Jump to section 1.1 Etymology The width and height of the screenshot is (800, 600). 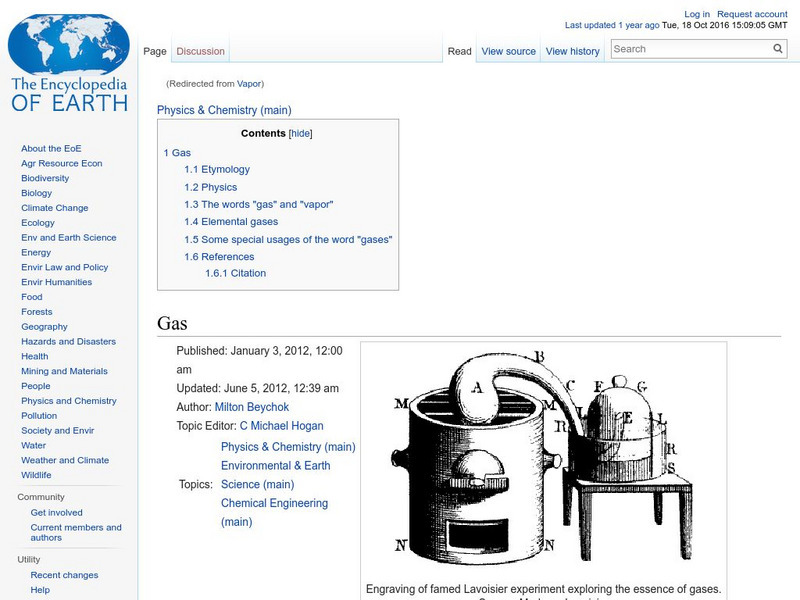[217, 169]
